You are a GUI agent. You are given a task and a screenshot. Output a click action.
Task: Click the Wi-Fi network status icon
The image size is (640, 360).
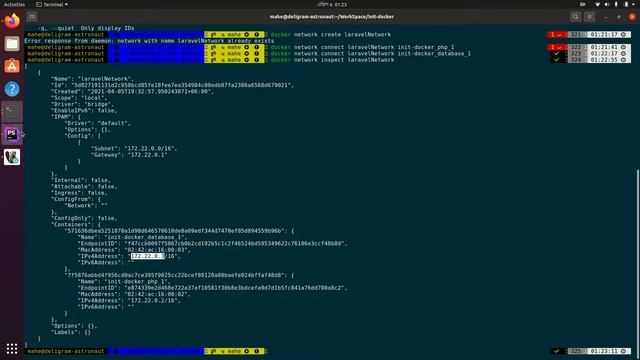[598, 4]
